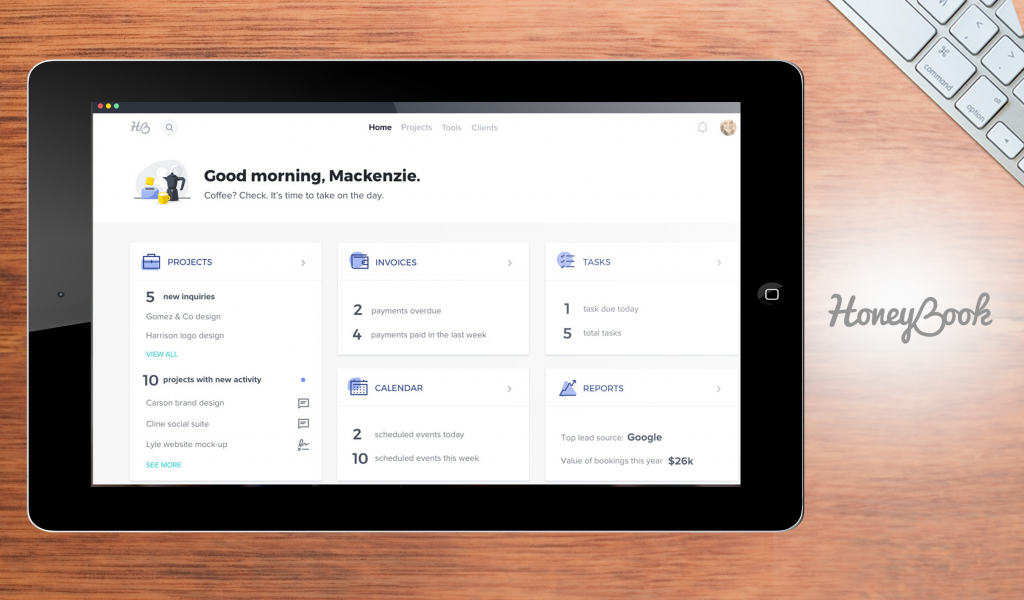Screen dimensions: 1024x600
Task: Click the signature icon beside Lyle website mock-up
Action: 302,443
